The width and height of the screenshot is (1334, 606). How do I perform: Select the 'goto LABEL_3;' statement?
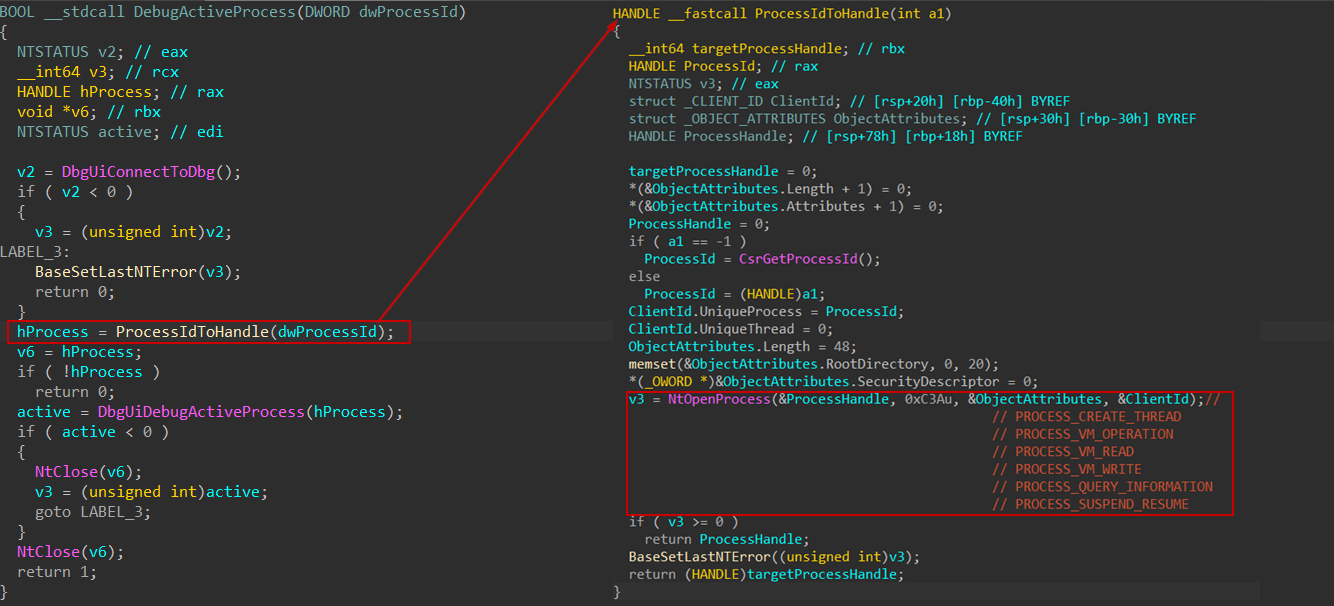(x=93, y=512)
